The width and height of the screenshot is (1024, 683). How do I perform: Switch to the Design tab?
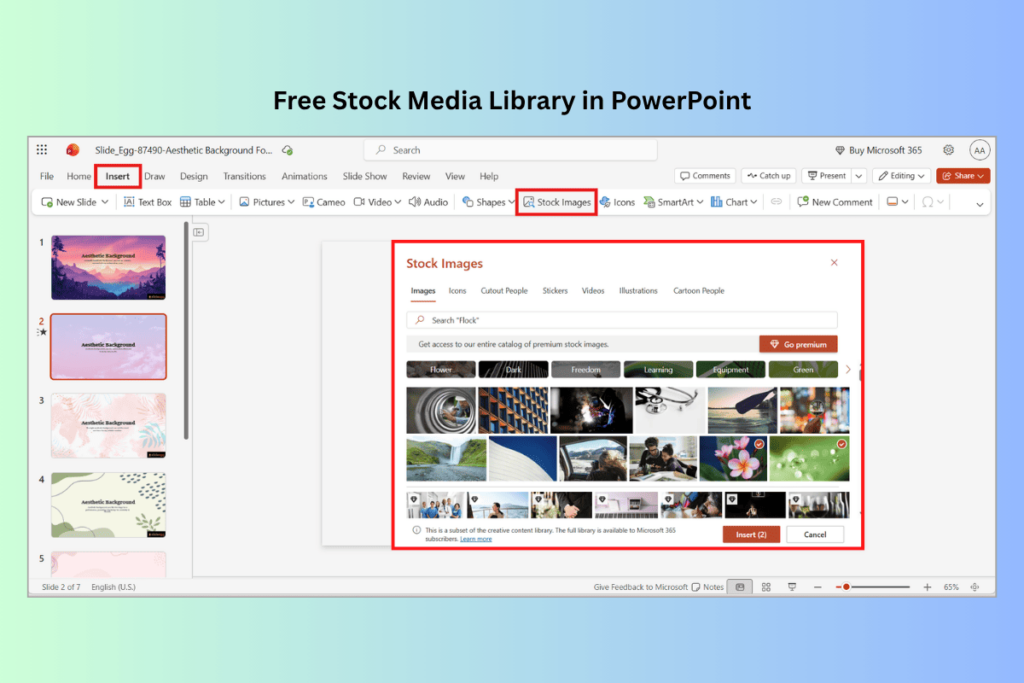[194, 176]
